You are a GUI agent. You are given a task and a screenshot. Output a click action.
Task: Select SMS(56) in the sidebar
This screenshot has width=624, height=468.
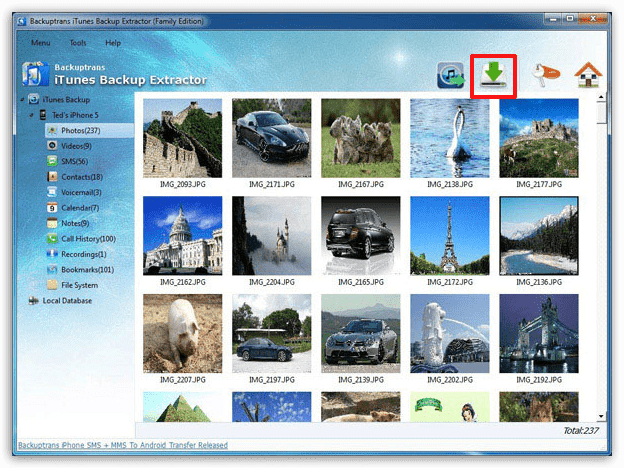[x=74, y=161]
